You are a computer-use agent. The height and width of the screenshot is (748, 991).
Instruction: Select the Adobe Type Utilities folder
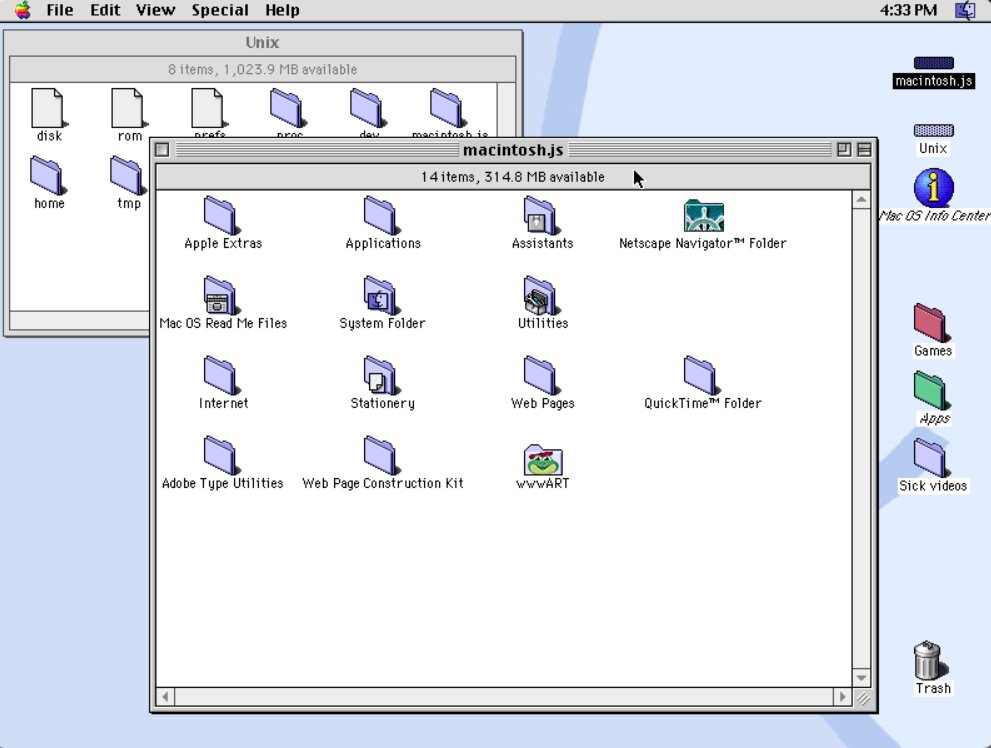(220, 455)
